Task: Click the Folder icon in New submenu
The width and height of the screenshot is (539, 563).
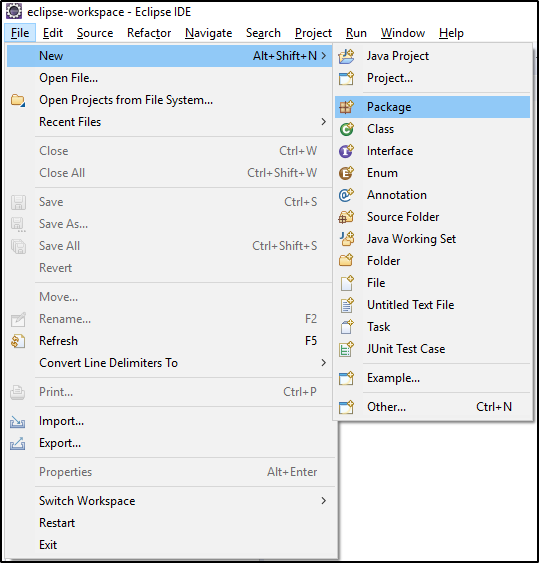Action: tap(347, 261)
